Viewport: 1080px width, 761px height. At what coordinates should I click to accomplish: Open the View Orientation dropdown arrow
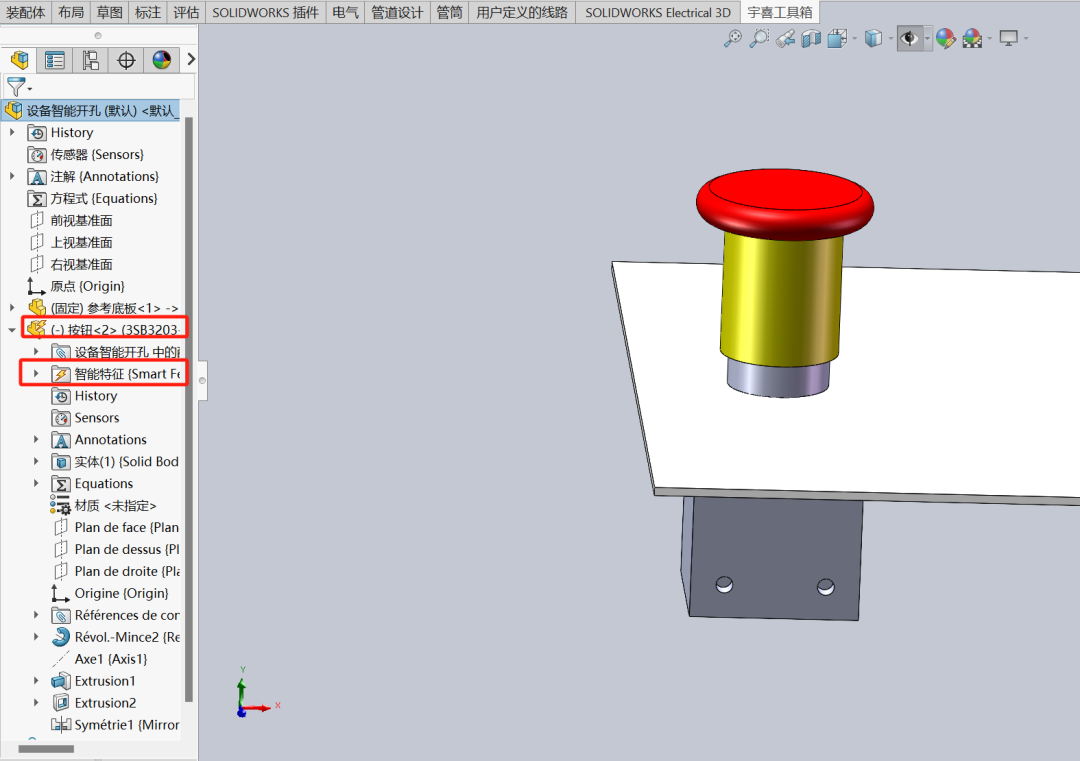pyautogui.click(x=855, y=38)
